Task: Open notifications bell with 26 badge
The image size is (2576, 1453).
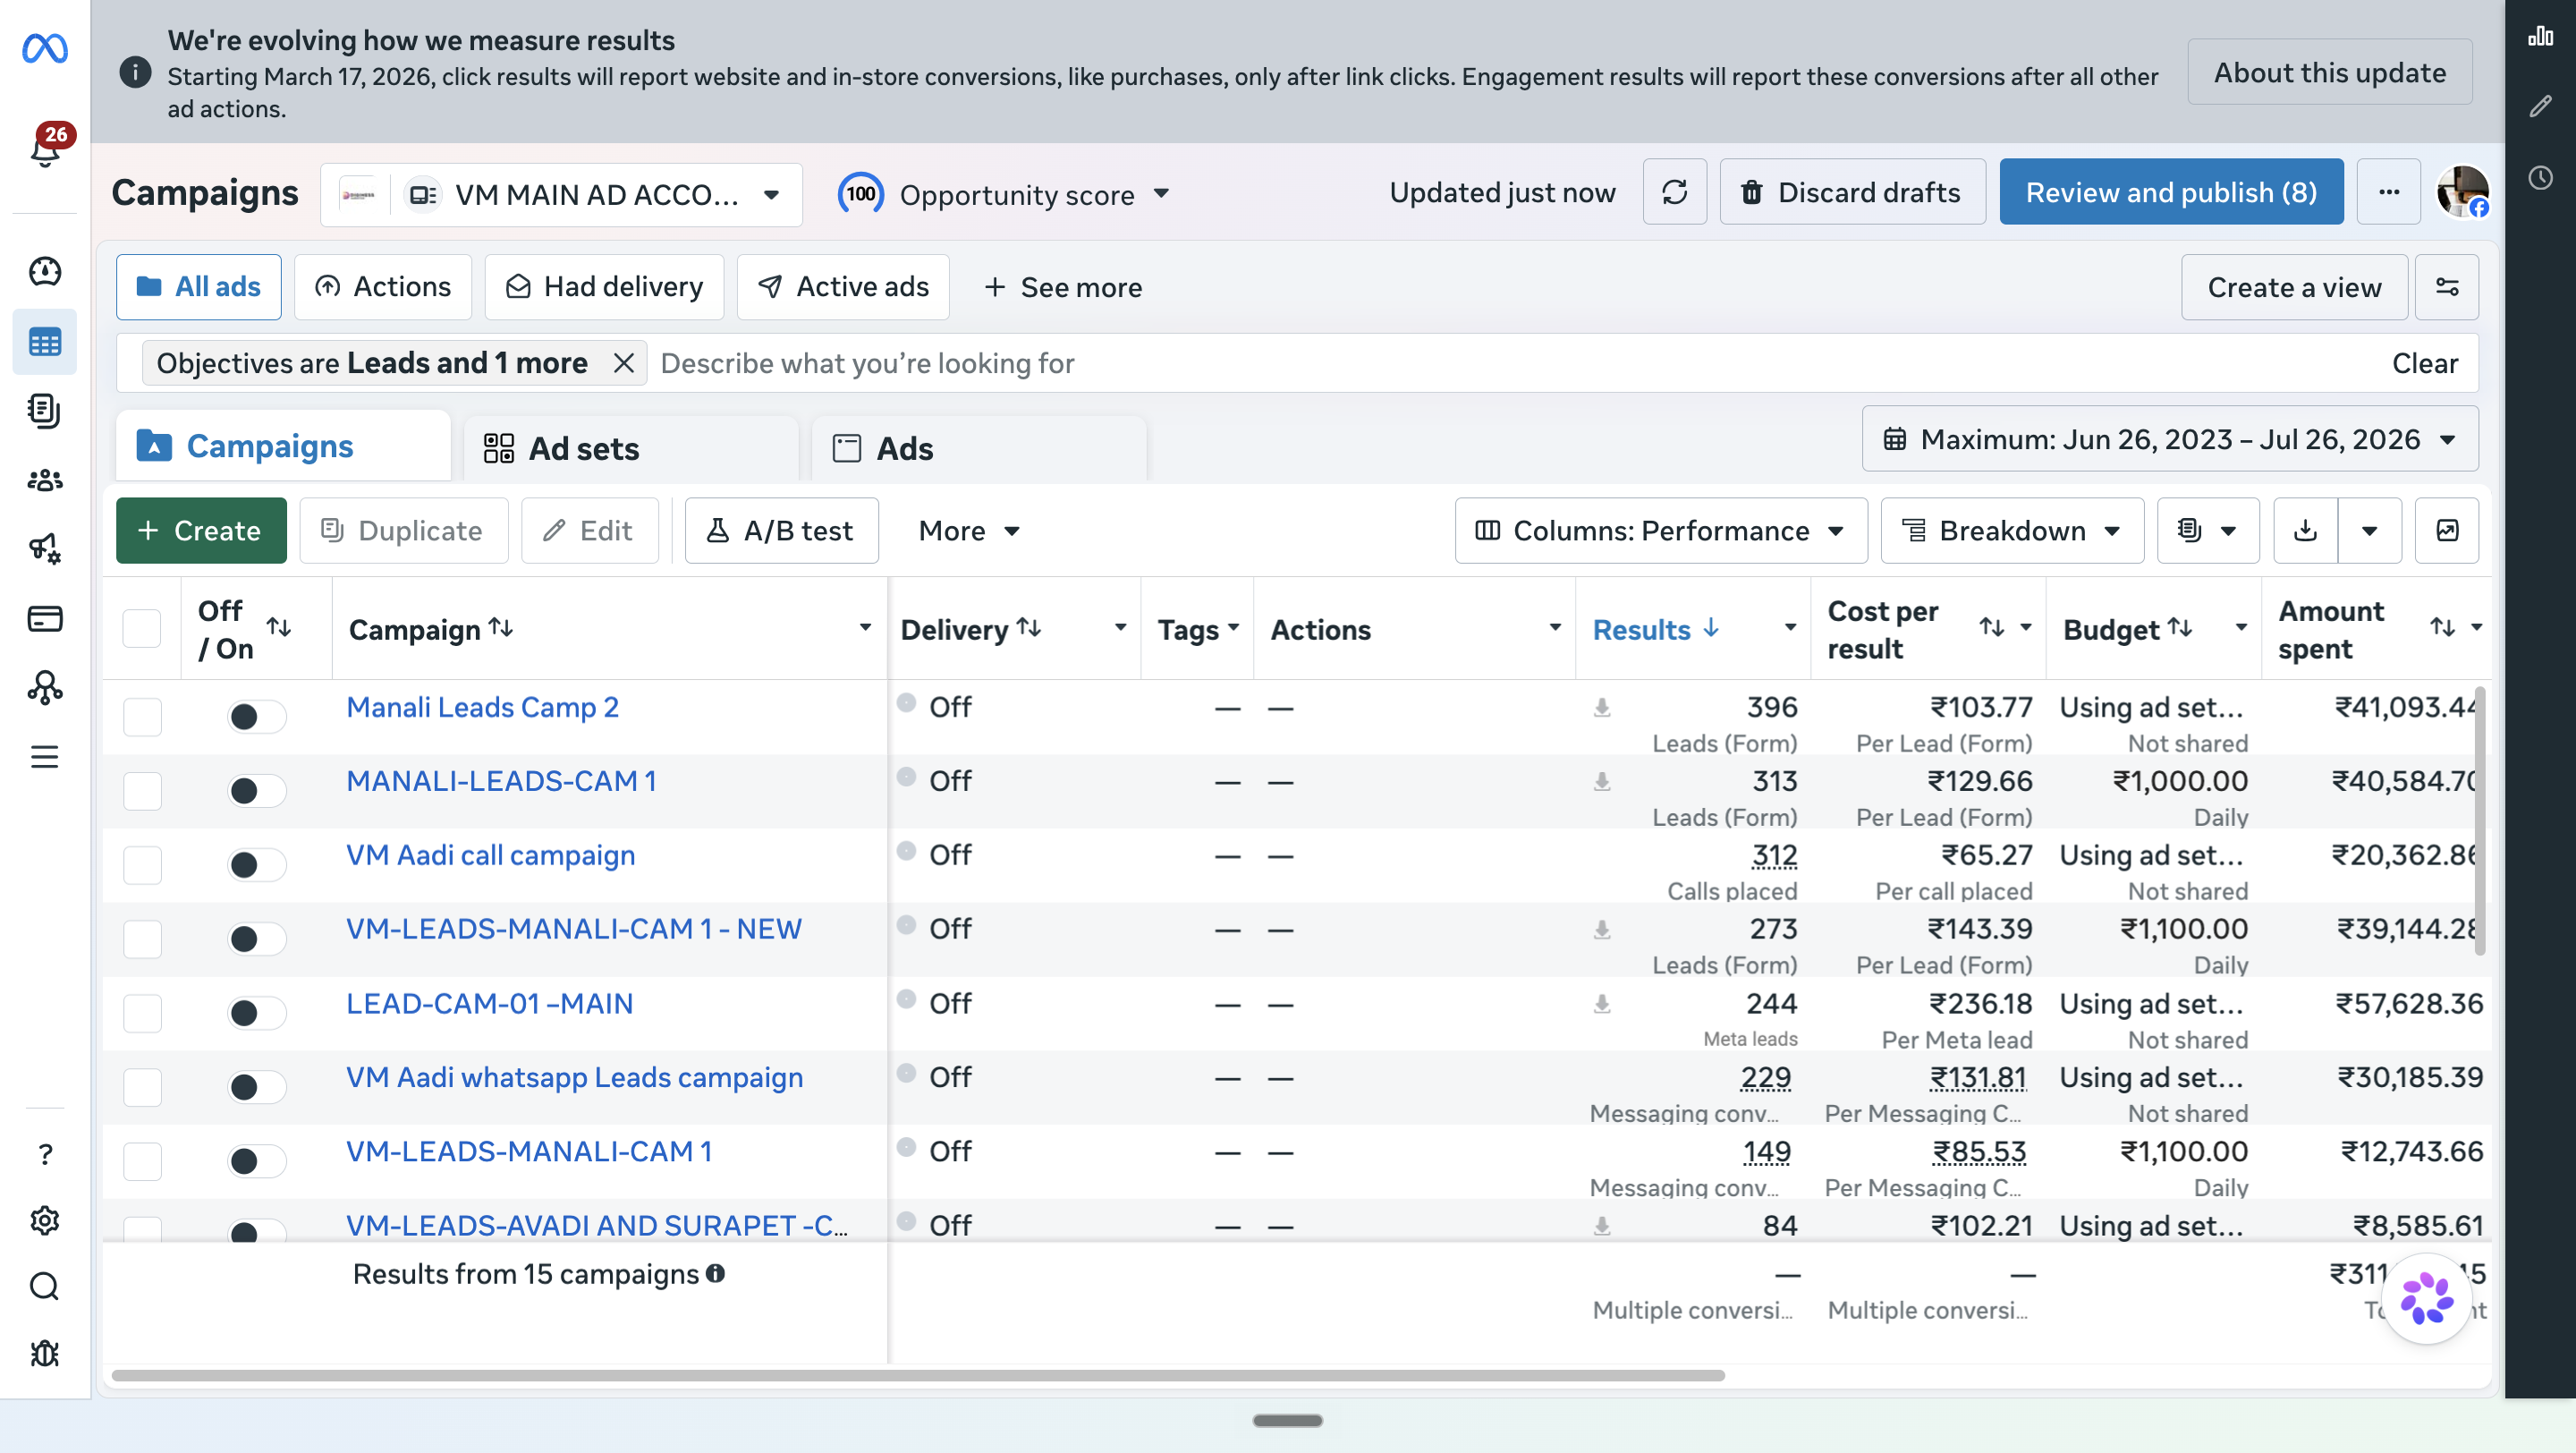Action: tap(46, 148)
